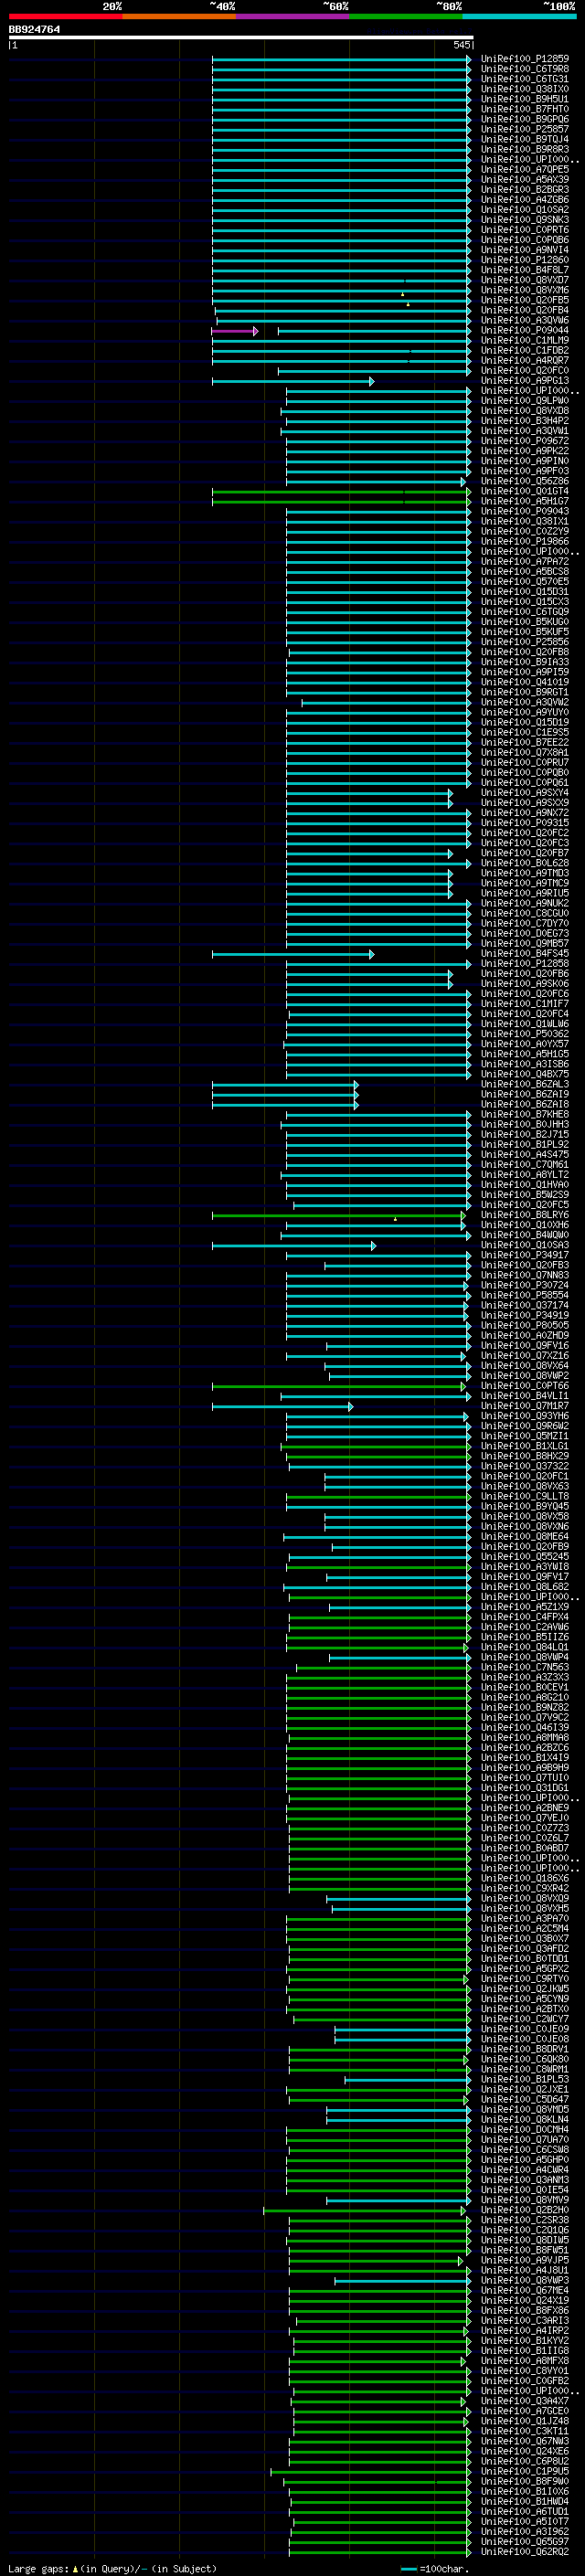Image resolution: width=585 pixels, height=2576 pixels.
Task: Select the UniRef100_A3QVW6 label
Action: (525, 320)
